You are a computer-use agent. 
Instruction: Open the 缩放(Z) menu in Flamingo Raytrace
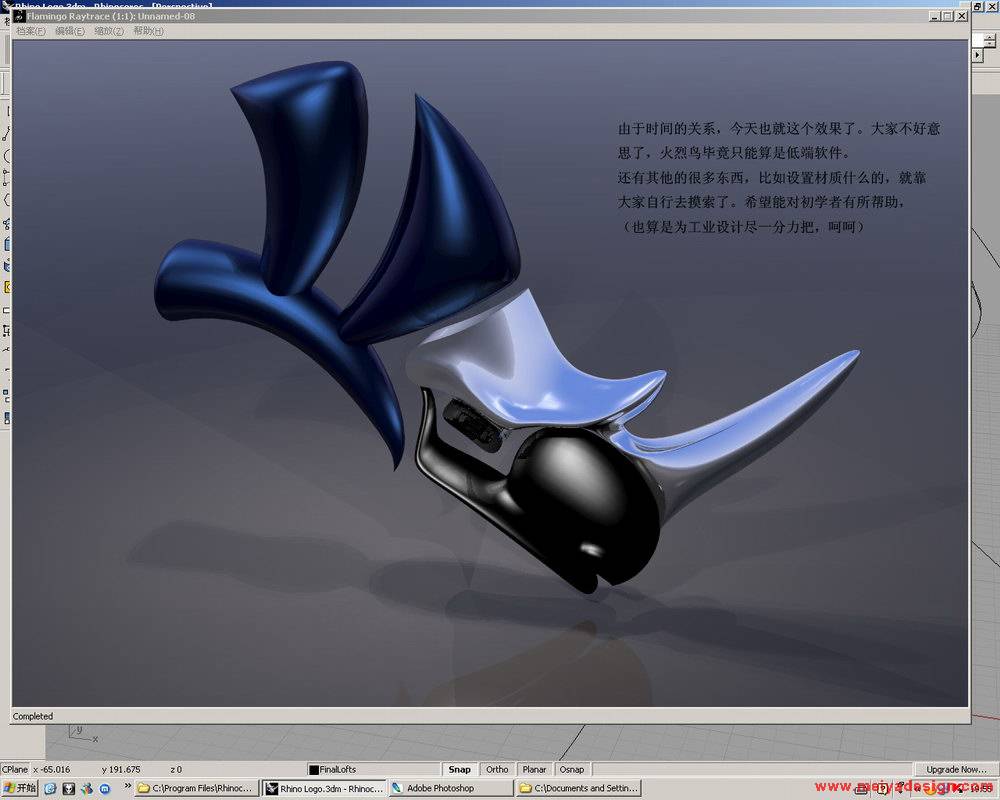tap(108, 31)
